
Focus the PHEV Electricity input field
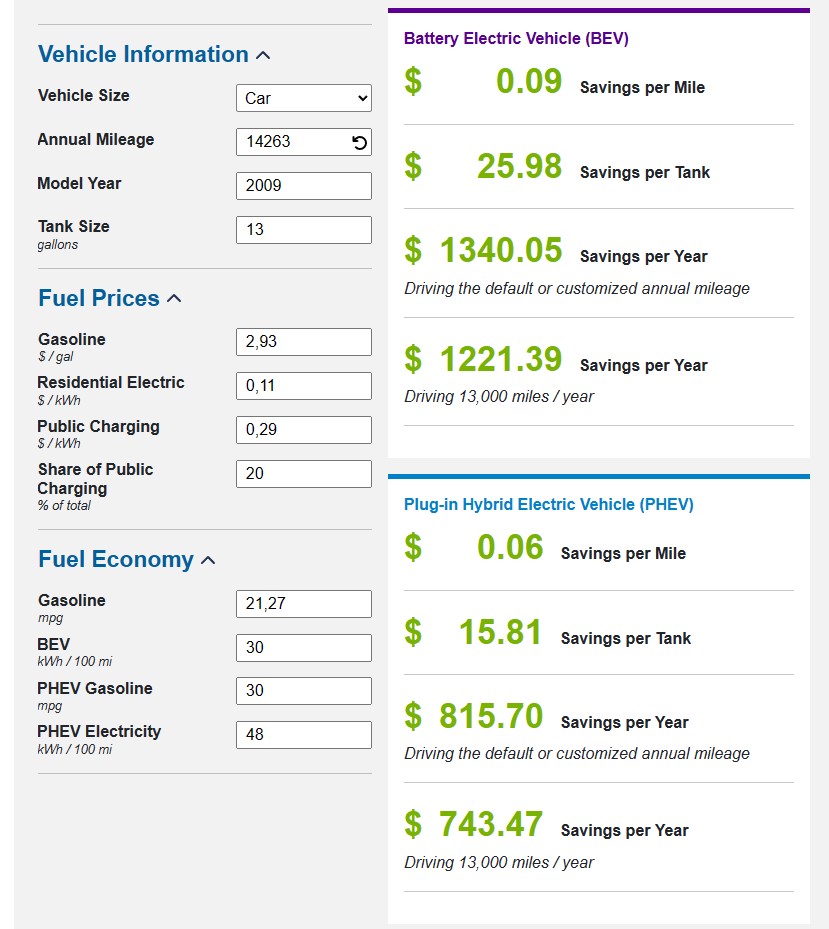(x=304, y=735)
